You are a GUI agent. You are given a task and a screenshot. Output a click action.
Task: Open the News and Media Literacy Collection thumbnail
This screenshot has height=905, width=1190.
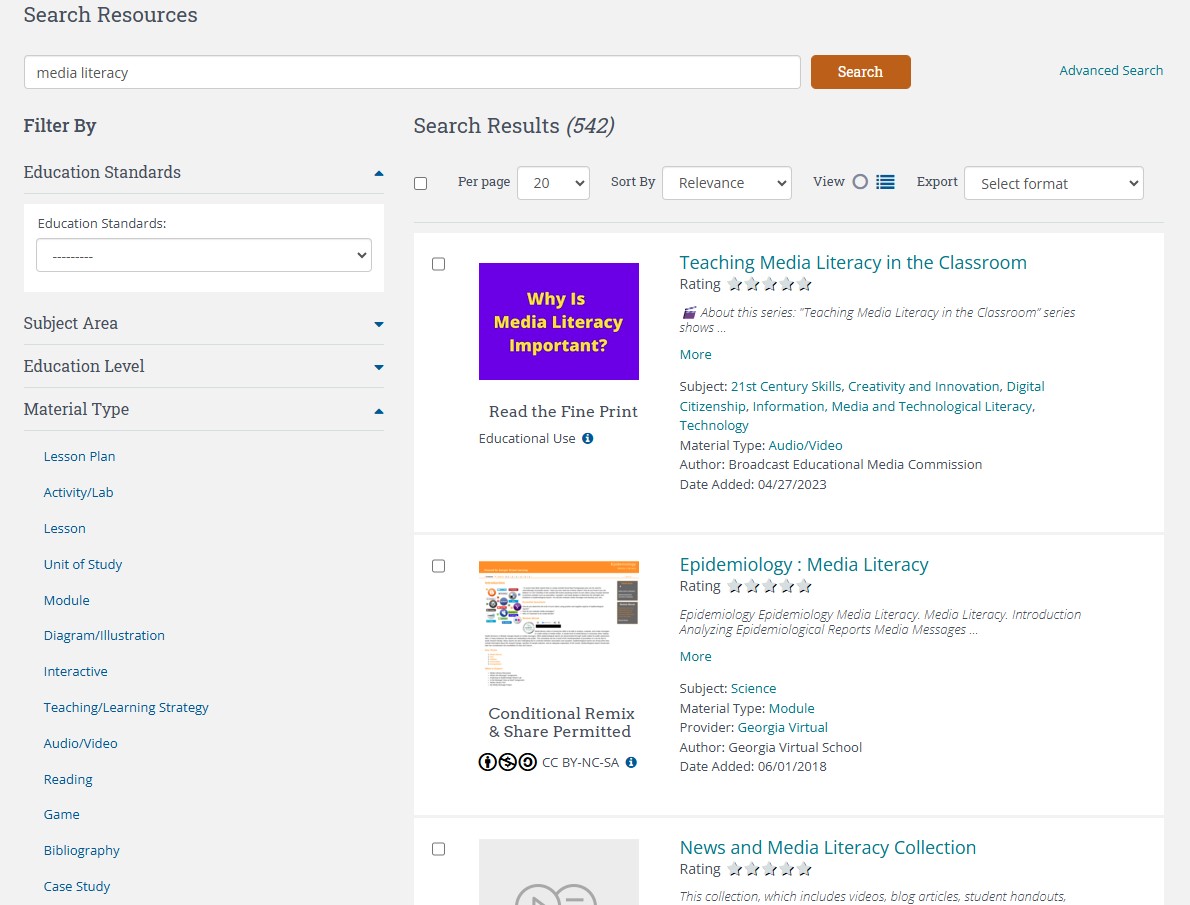point(559,872)
